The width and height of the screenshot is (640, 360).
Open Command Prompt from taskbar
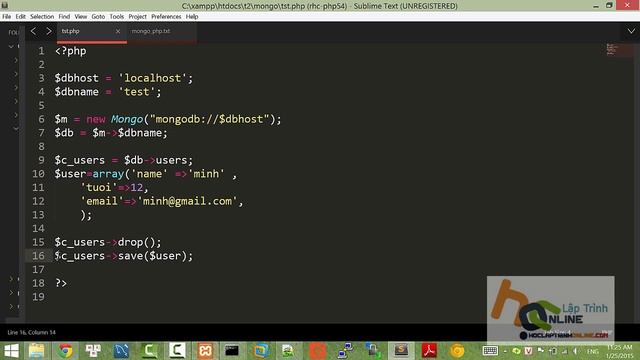tap(232, 351)
